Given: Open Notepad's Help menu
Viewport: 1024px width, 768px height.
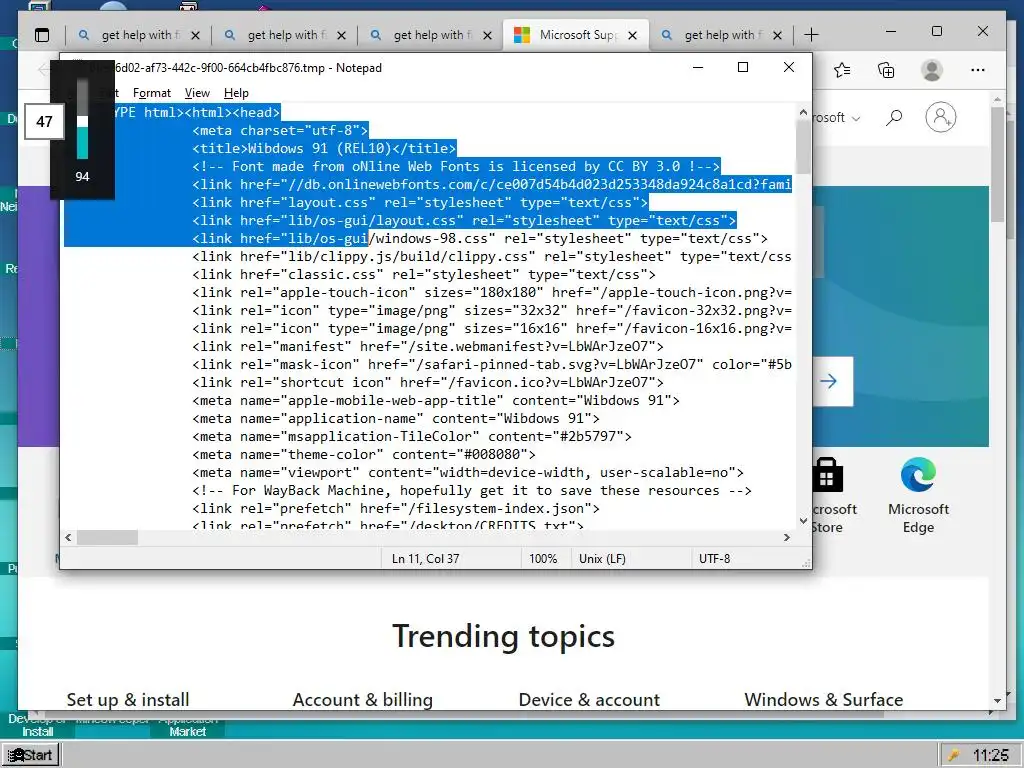Looking at the screenshot, I should tap(236, 93).
